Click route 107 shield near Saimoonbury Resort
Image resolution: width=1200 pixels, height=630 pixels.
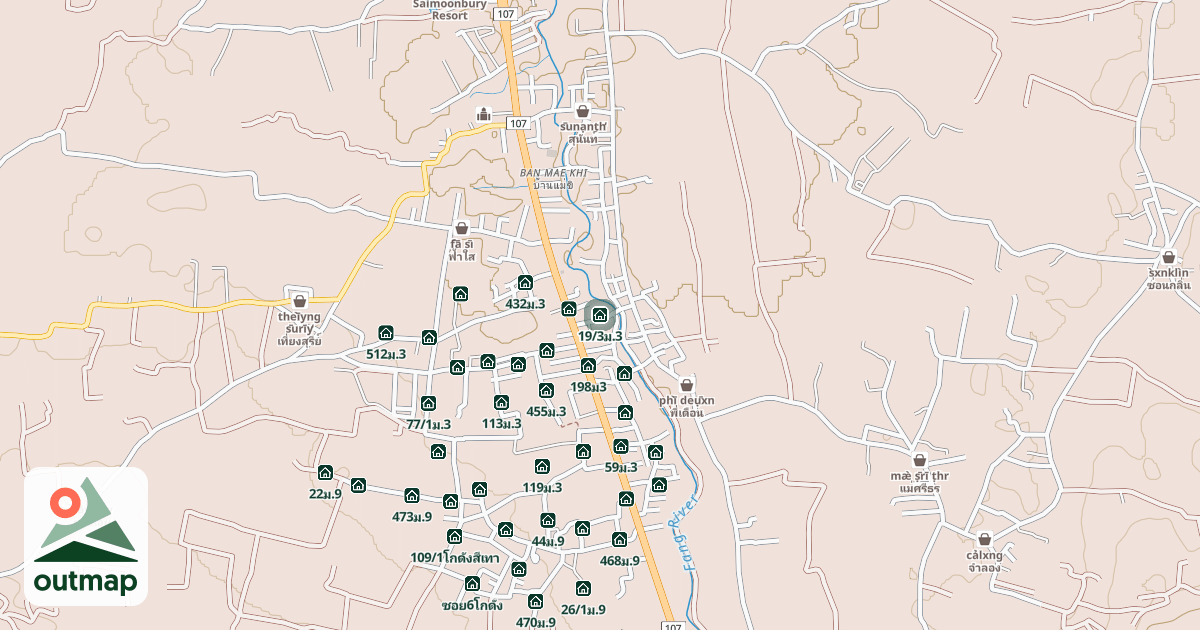(x=507, y=14)
